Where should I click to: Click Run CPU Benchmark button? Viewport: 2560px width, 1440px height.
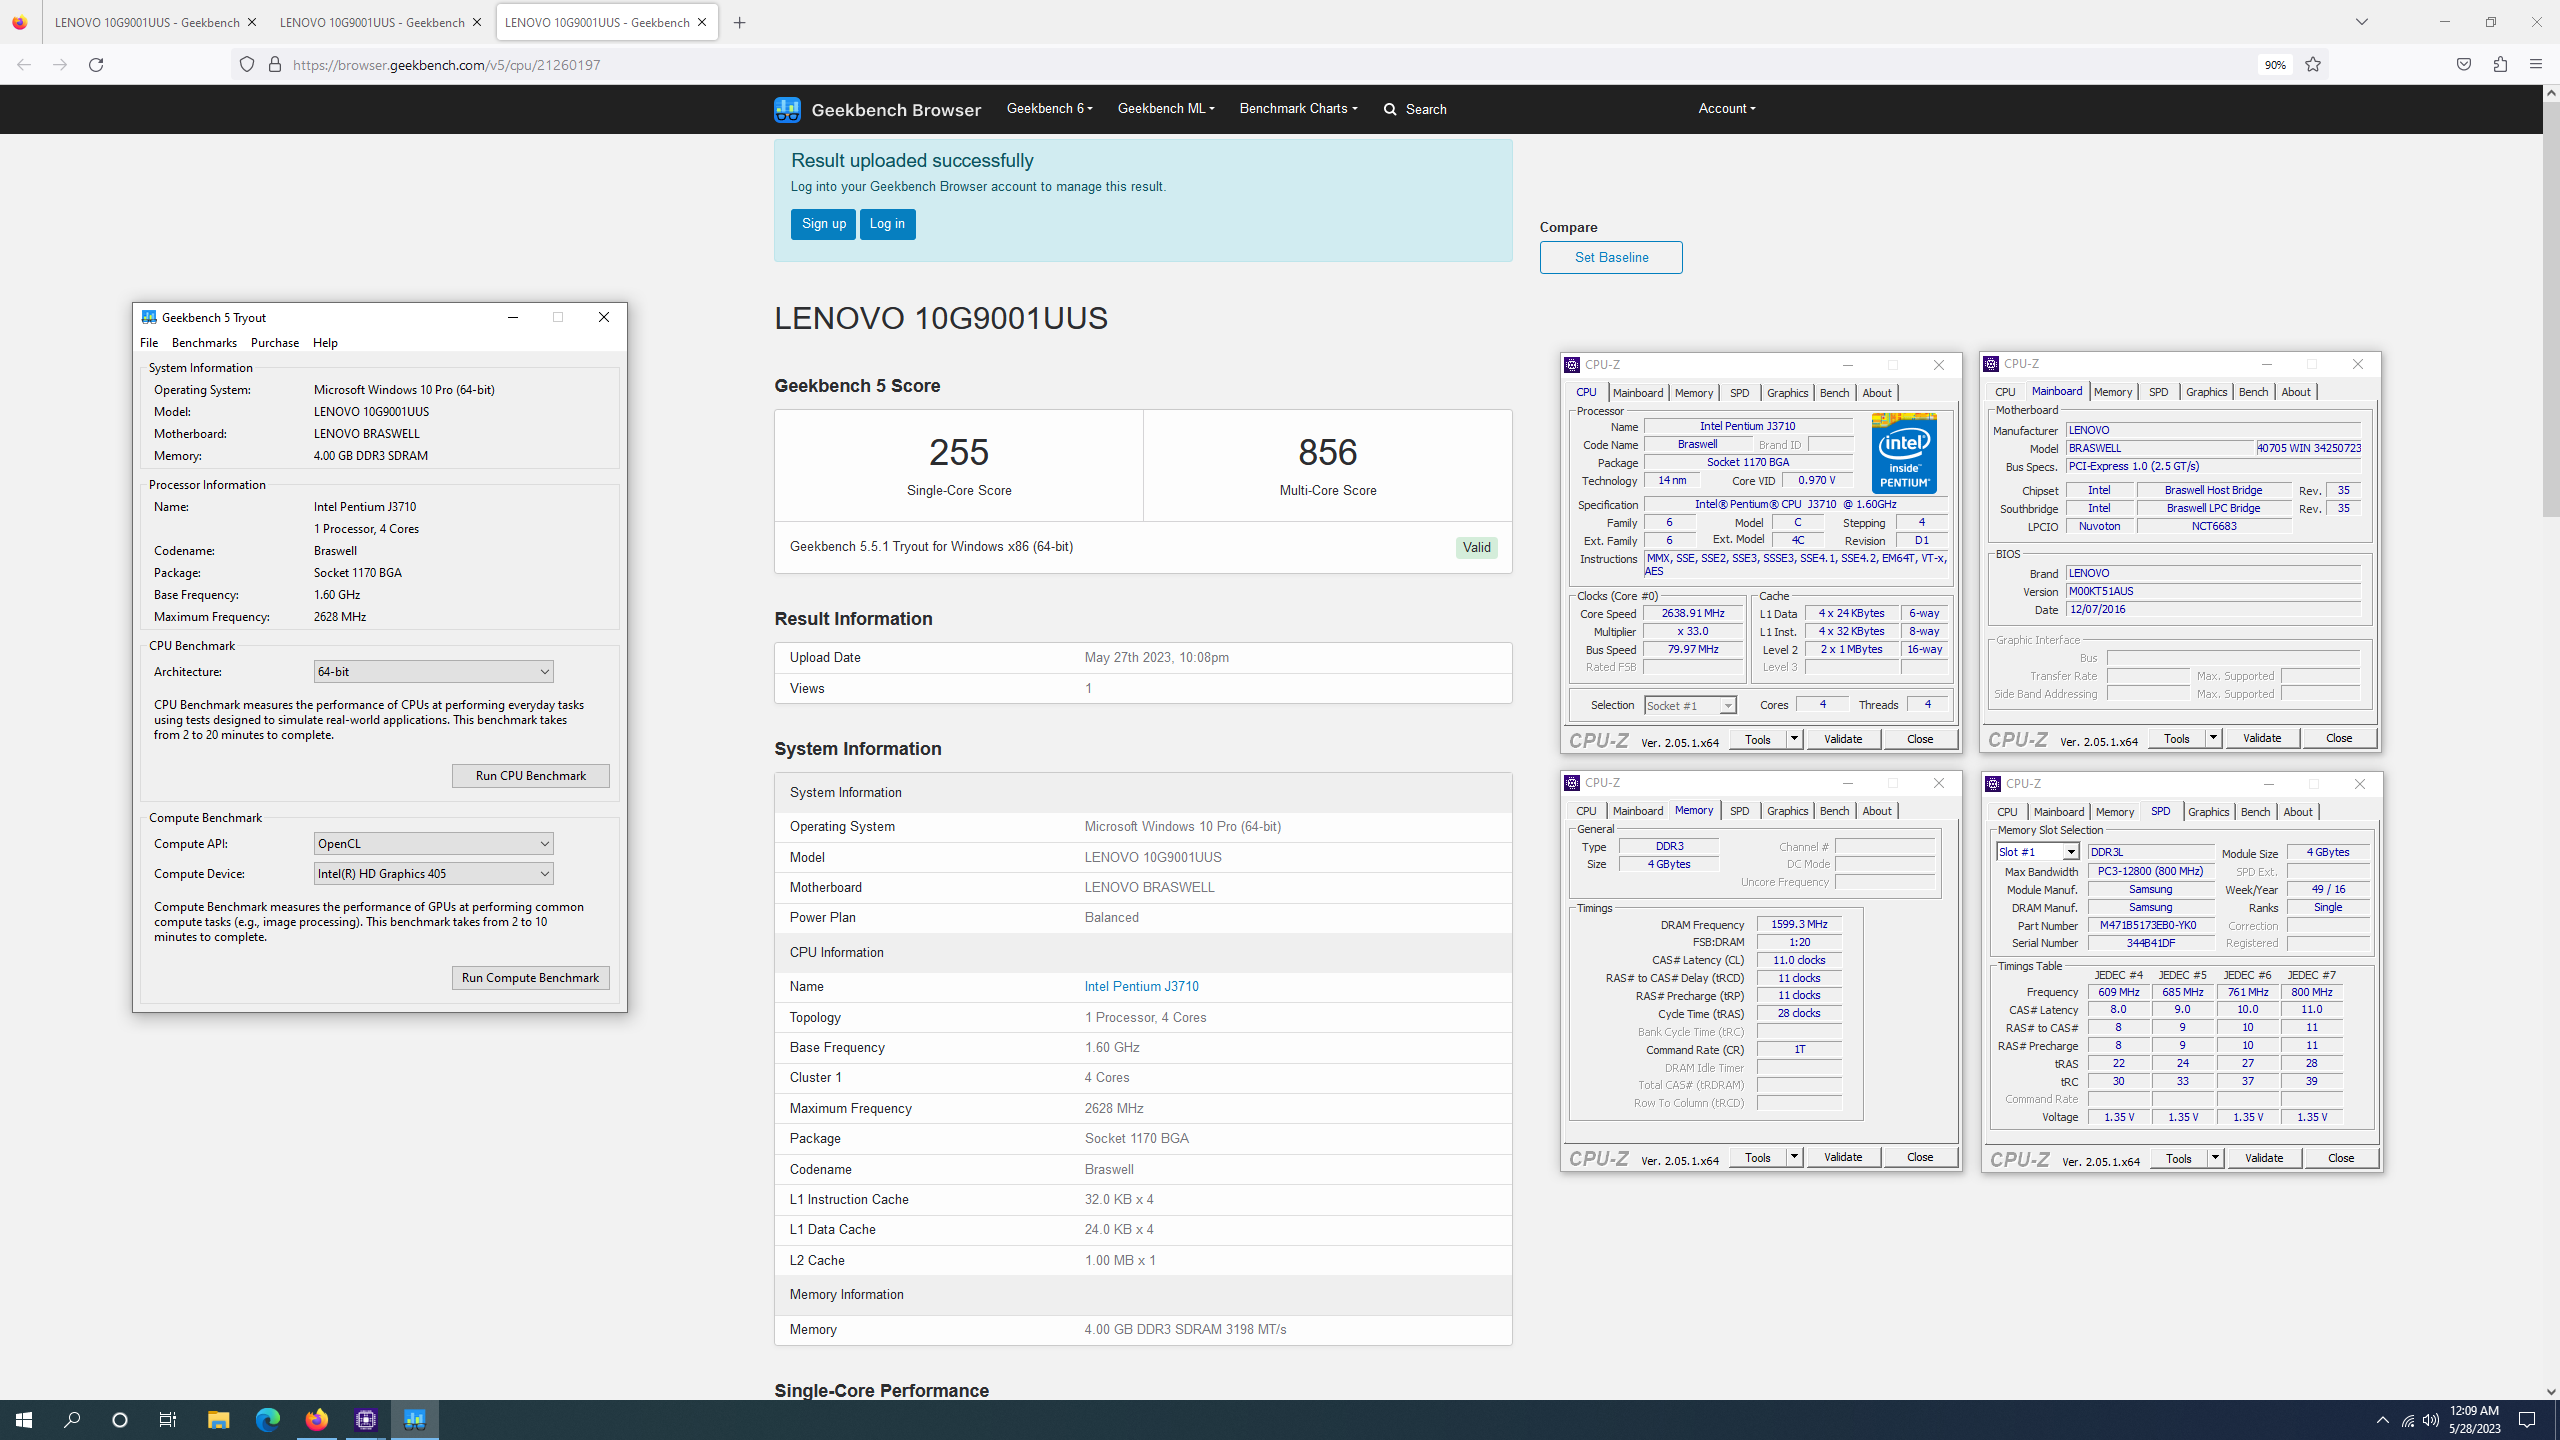(531, 776)
